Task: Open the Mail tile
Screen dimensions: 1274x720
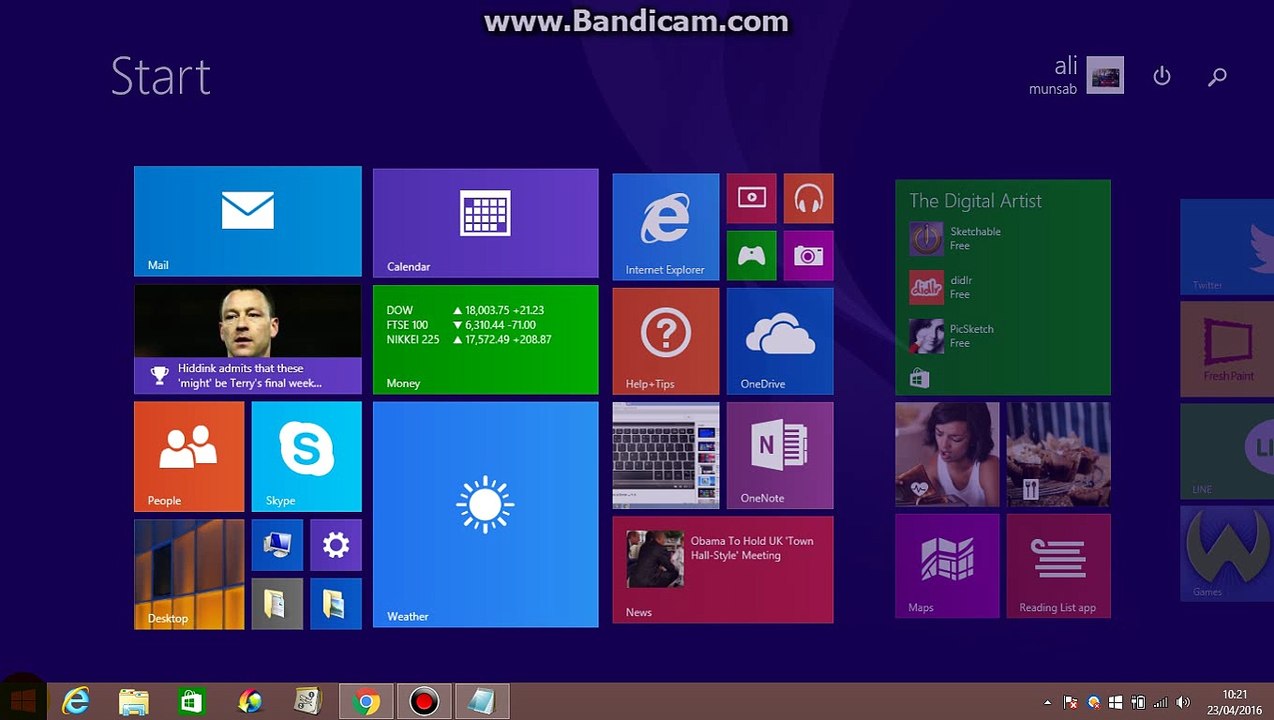Action: click(x=248, y=221)
